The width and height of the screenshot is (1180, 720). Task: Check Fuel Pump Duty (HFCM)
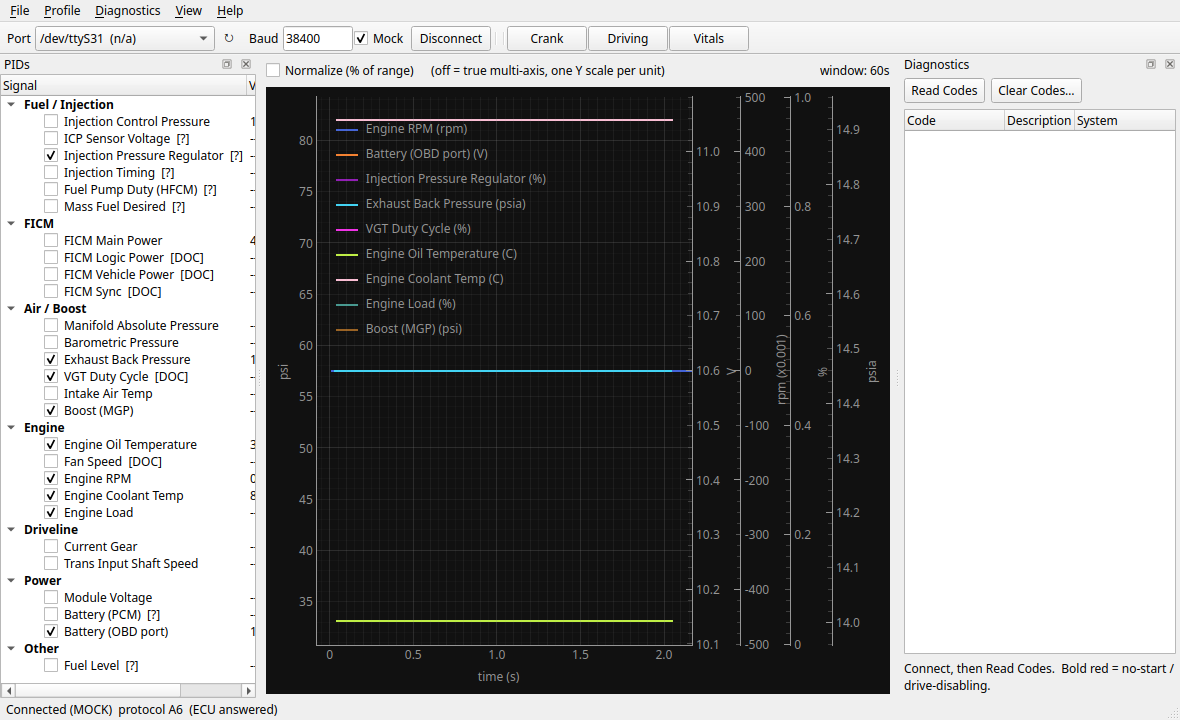tap(51, 190)
